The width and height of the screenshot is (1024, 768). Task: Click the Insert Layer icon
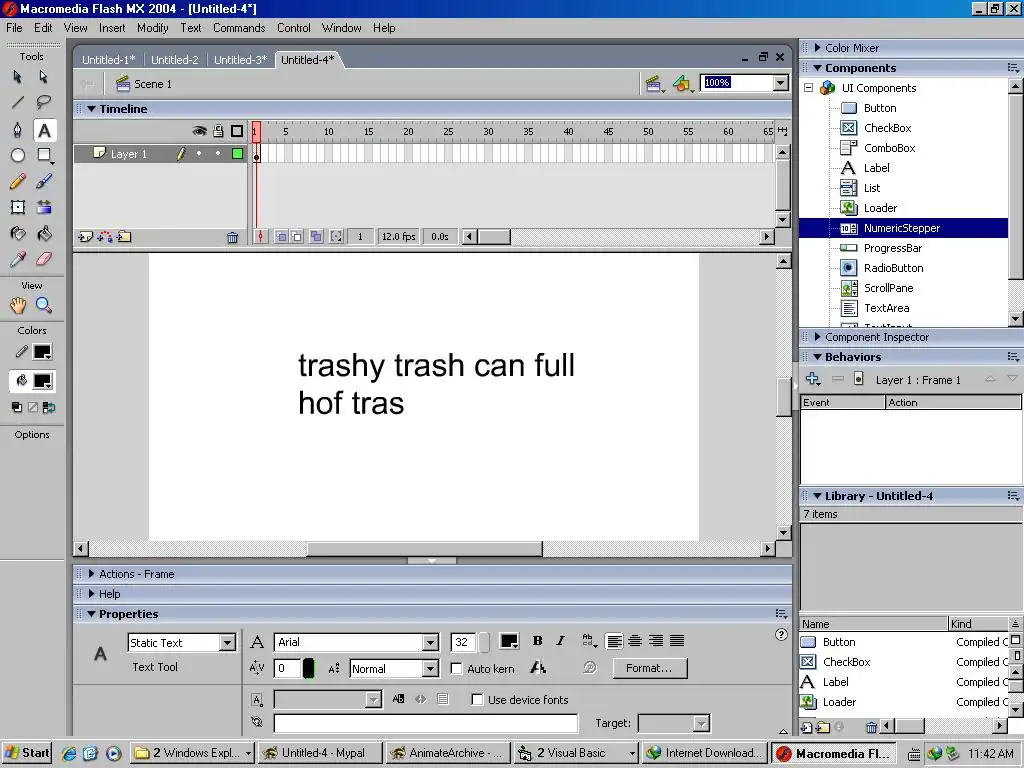tap(86, 237)
